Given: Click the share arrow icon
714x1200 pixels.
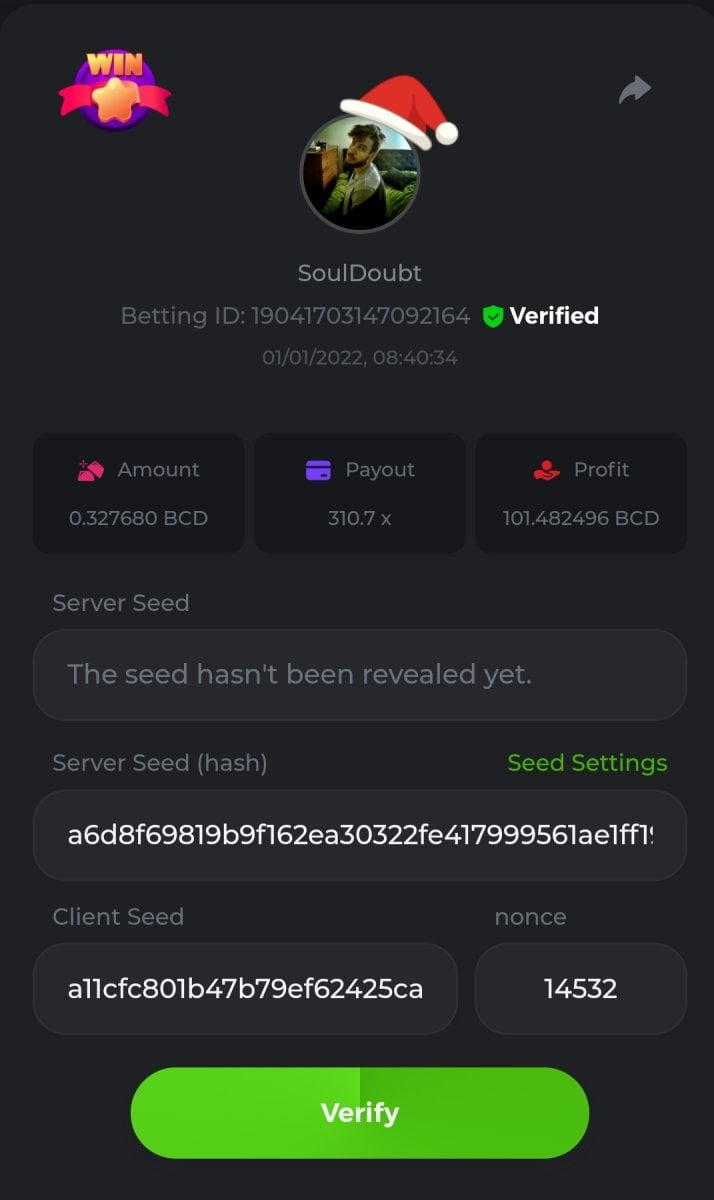Looking at the screenshot, I should click(635, 90).
